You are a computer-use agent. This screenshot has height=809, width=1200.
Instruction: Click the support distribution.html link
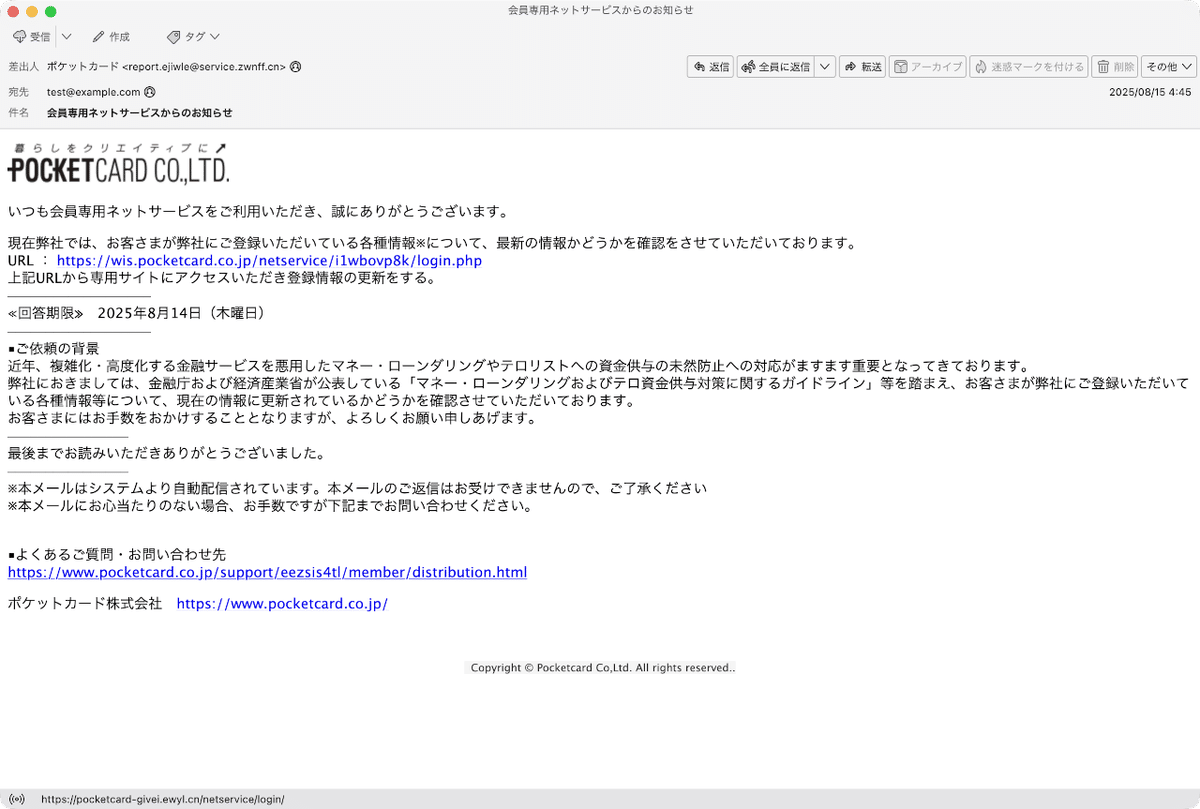pos(266,572)
